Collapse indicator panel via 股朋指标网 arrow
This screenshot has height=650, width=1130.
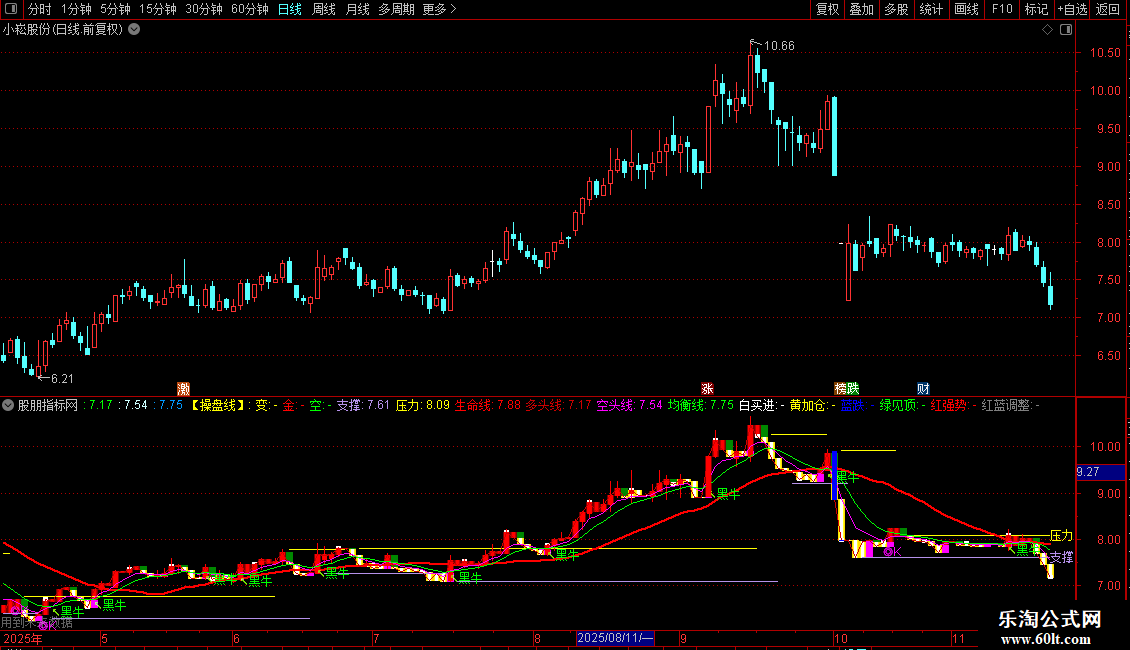pos(8,405)
